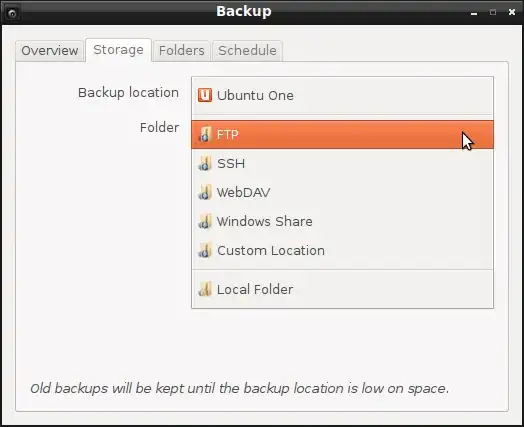Click the active Storage tab
Image resolution: width=524 pixels, height=427 pixels.
(x=118, y=50)
